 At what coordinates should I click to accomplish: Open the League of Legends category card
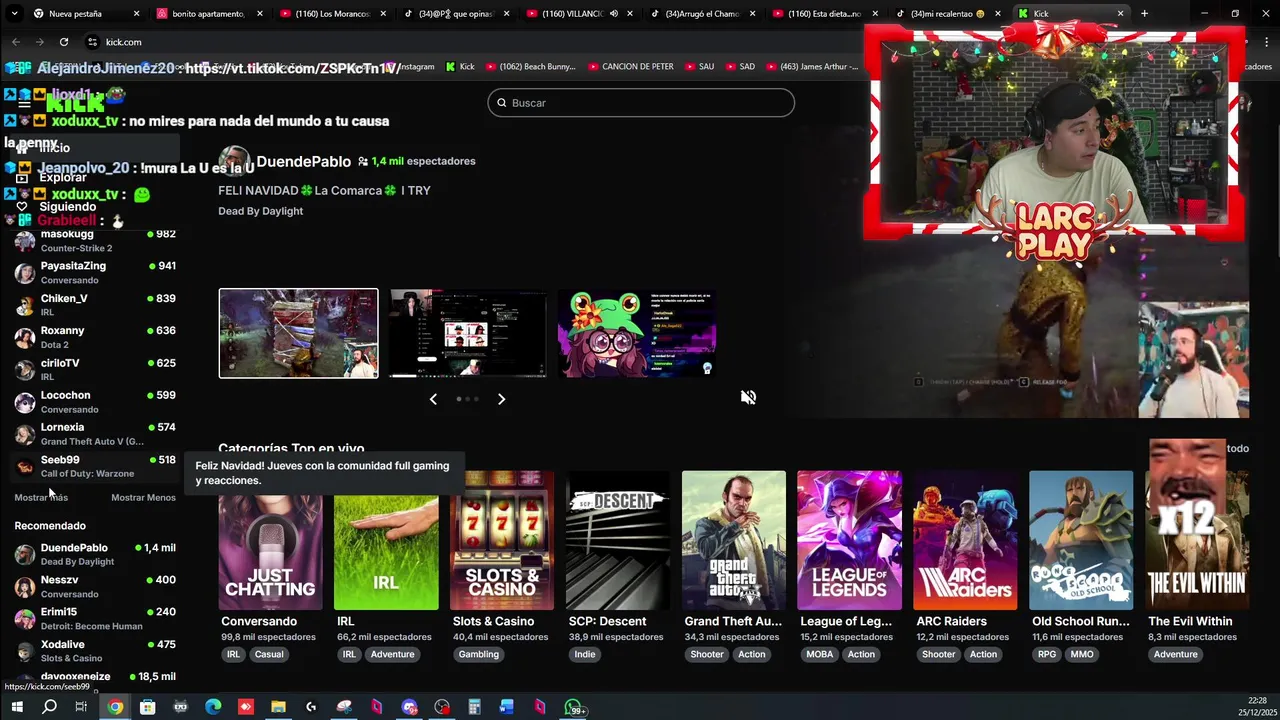(849, 540)
